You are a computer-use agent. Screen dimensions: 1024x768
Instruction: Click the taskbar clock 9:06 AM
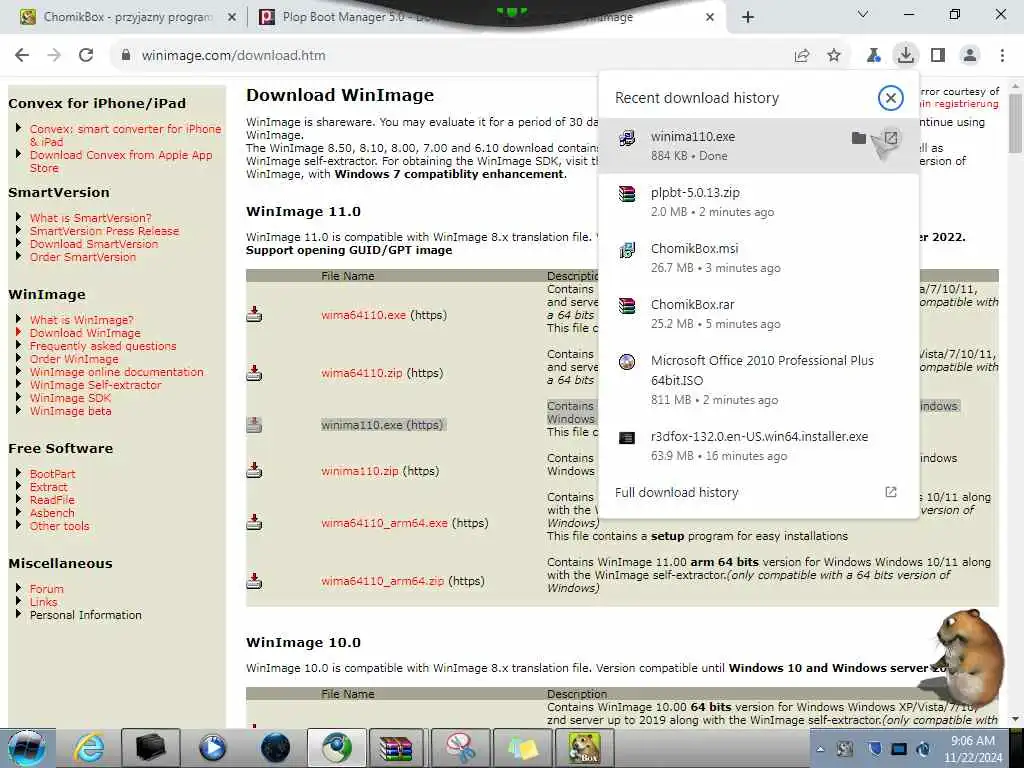(973, 749)
